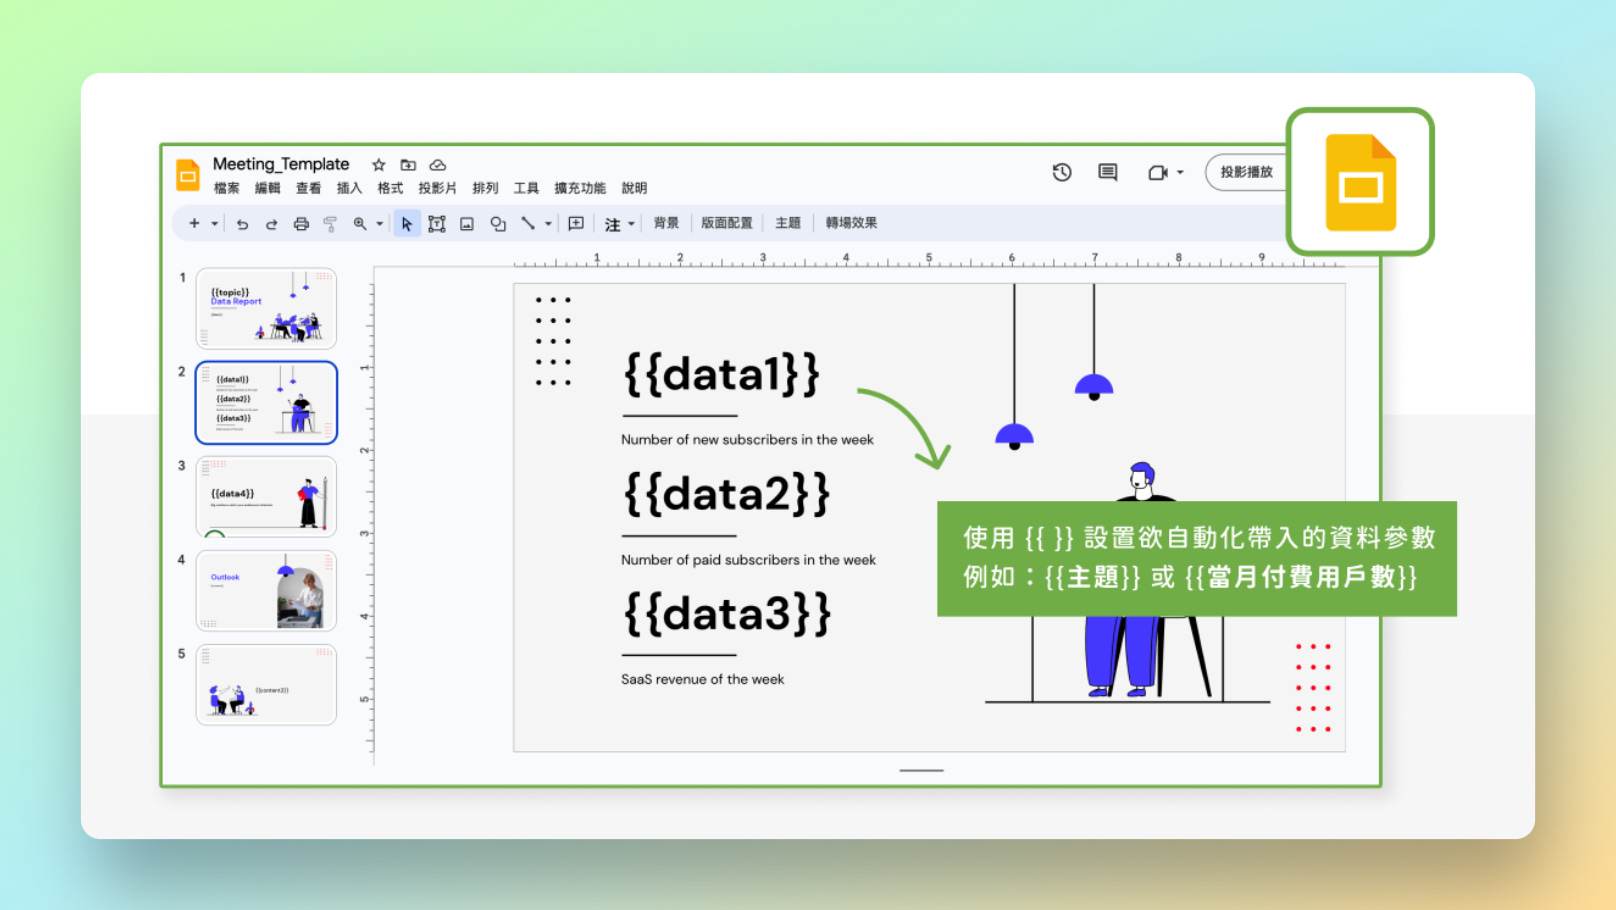Image resolution: width=1616 pixels, height=910 pixels.
Task: Click the print icon
Action: [x=301, y=224]
